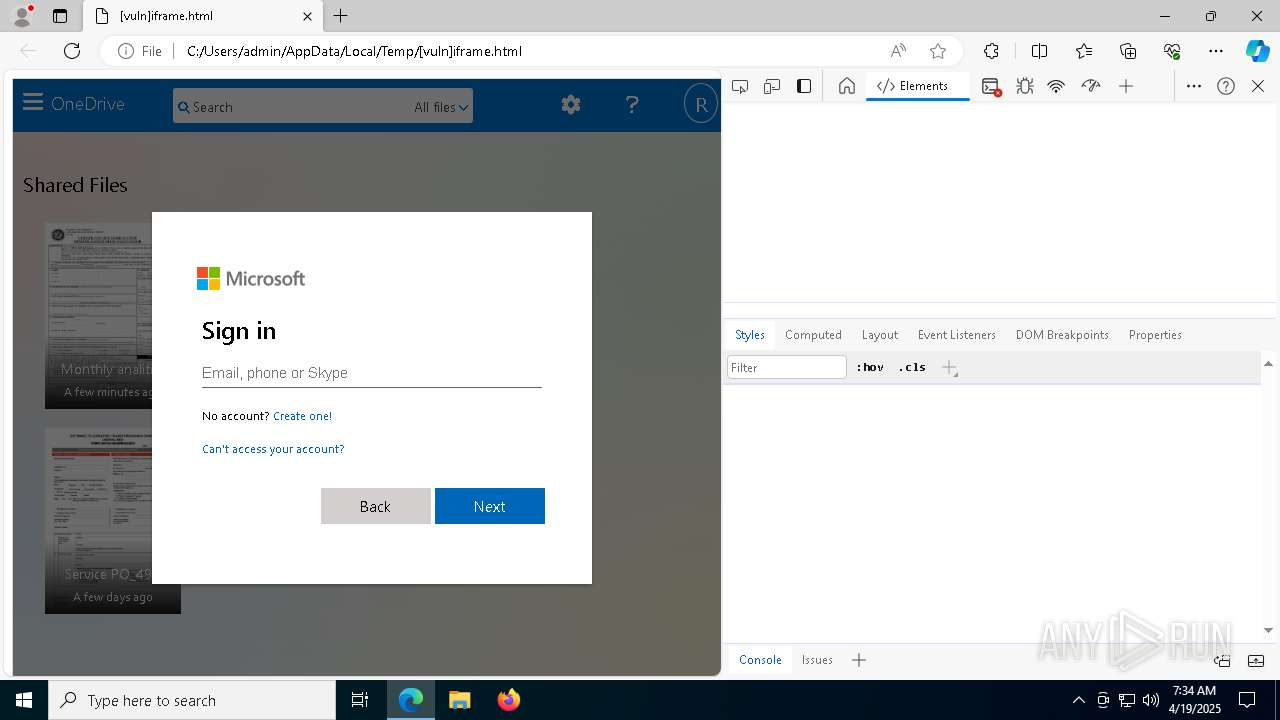Close the [vuln]iframe.html tab
Viewport: 1280px width, 720px height.
point(307,16)
